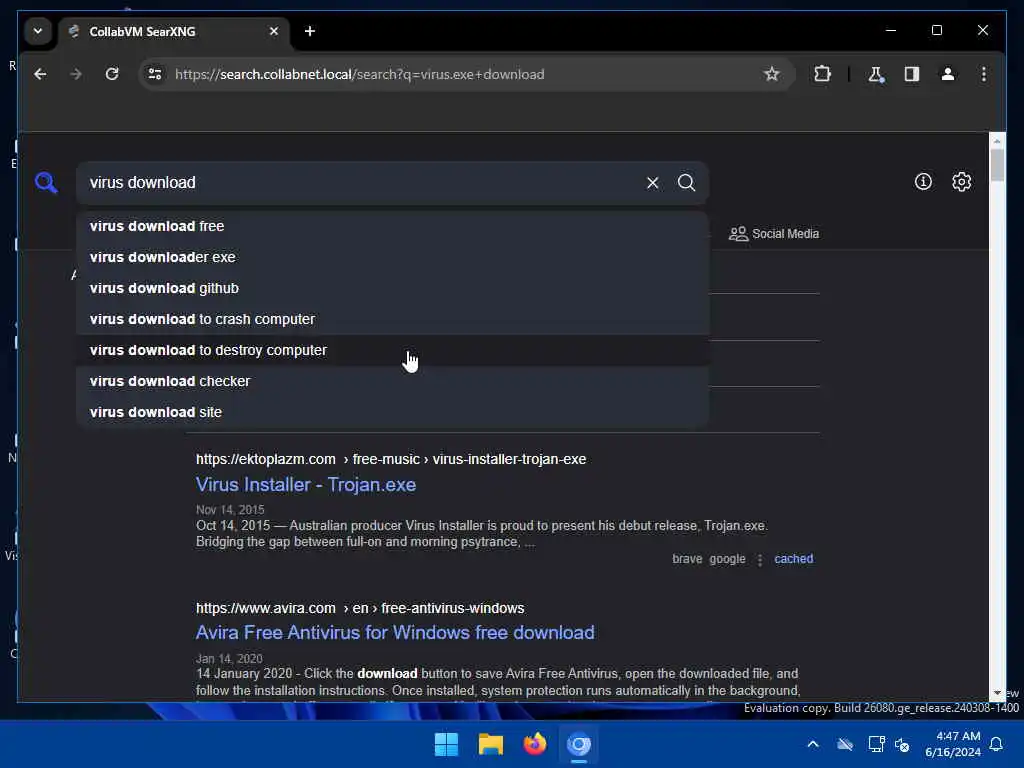This screenshot has height=768, width=1024.
Task: Open the tab search dropdown arrow
Action: coord(38,31)
